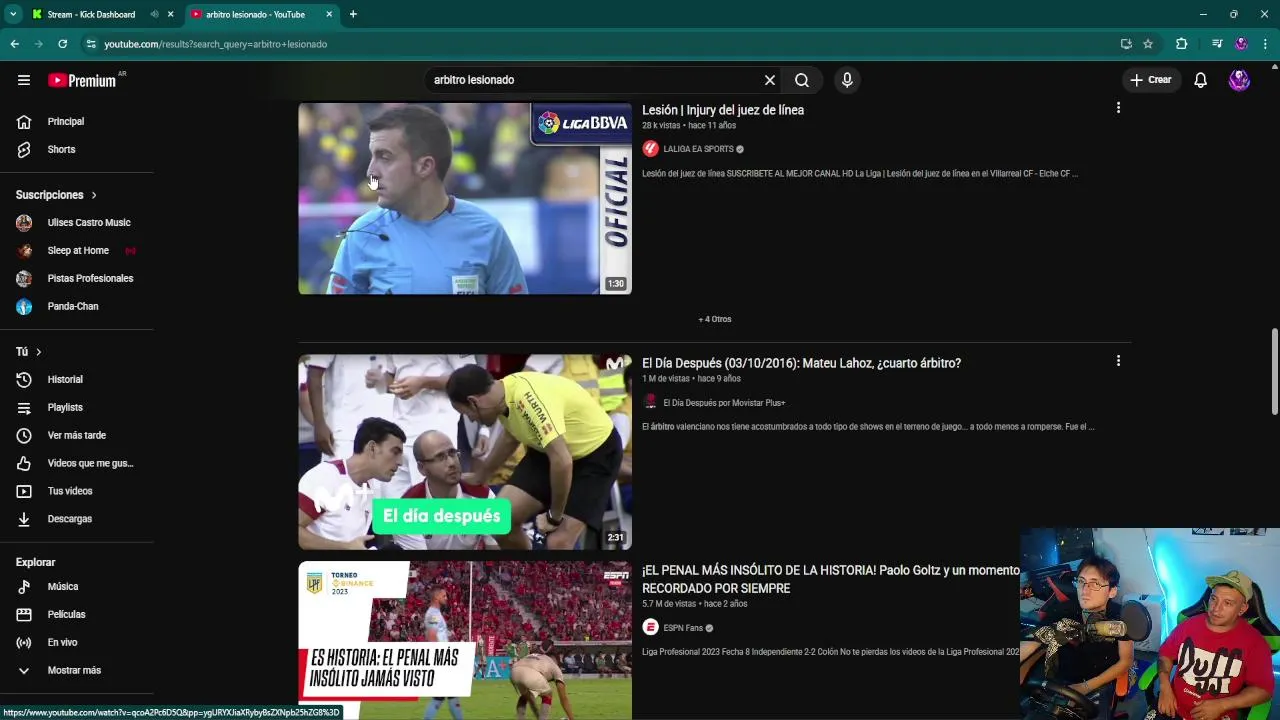The height and width of the screenshot is (720, 1280).
Task: Open the browser extensions puzzle icon
Action: tap(1181, 44)
